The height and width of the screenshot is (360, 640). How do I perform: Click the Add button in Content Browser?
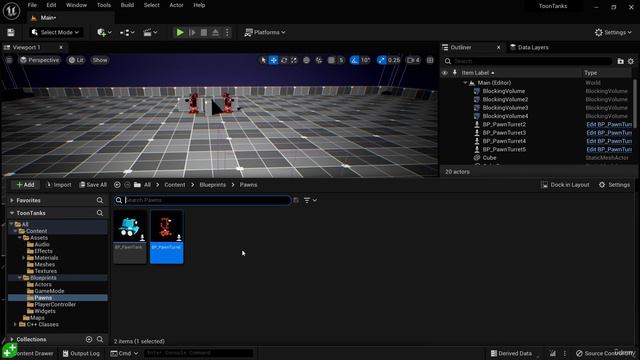click(25, 185)
